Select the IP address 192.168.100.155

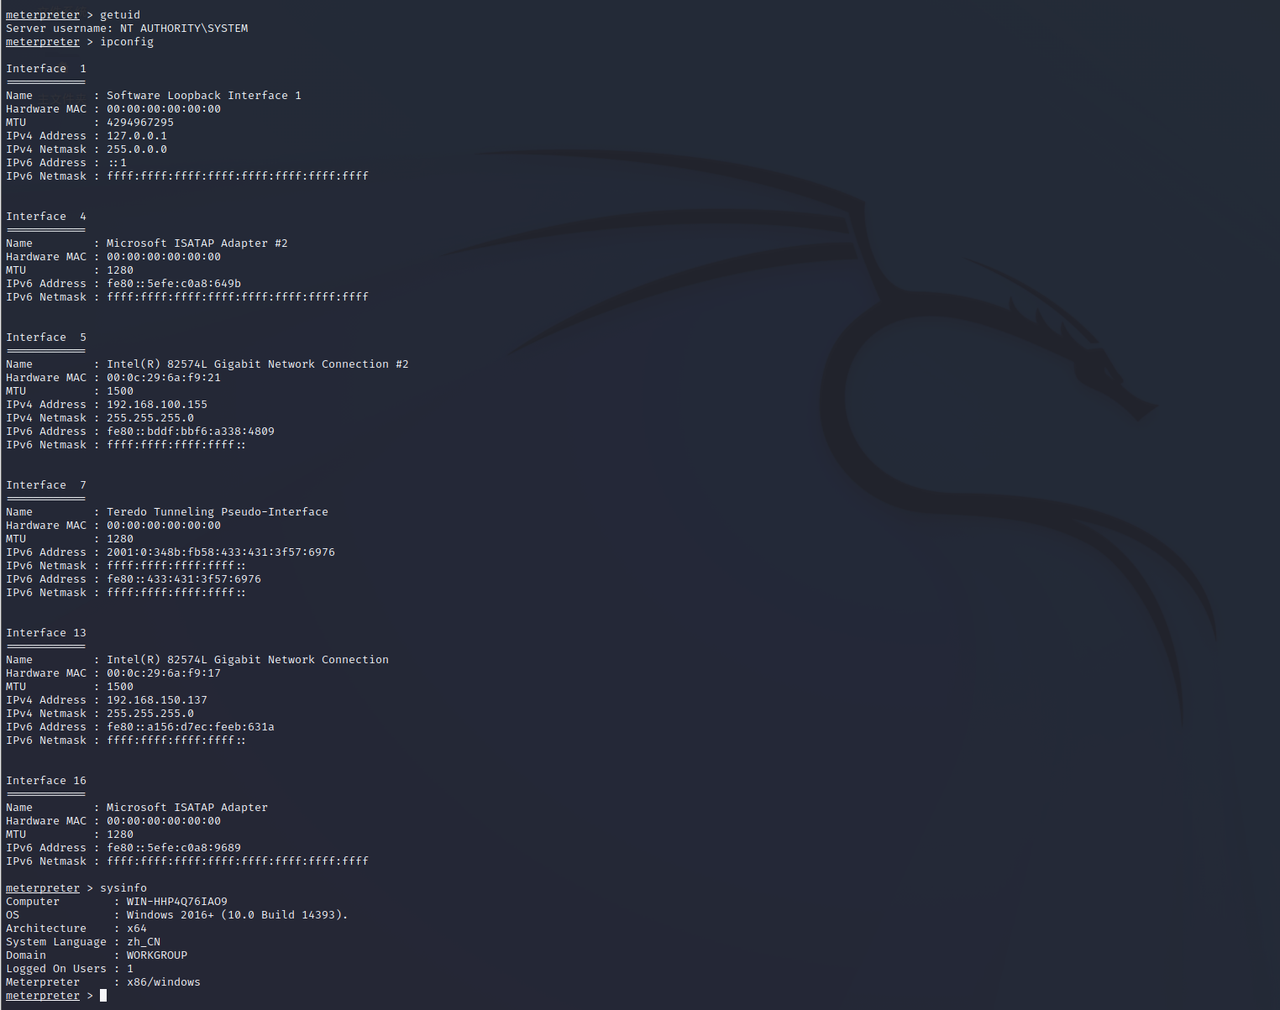coord(157,405)
